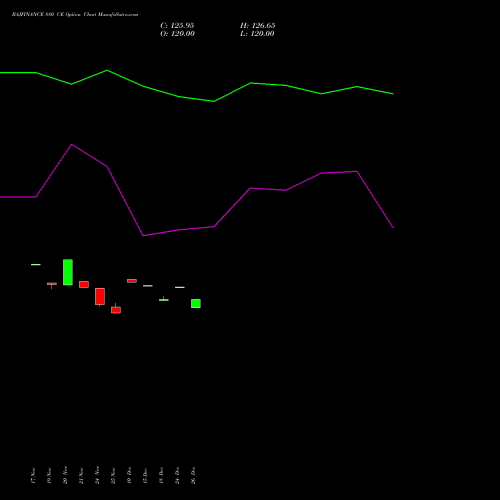Click the 19 Nov date label
Image resolution: width=500 pixels, height=500 pixels.
point(49,476)
